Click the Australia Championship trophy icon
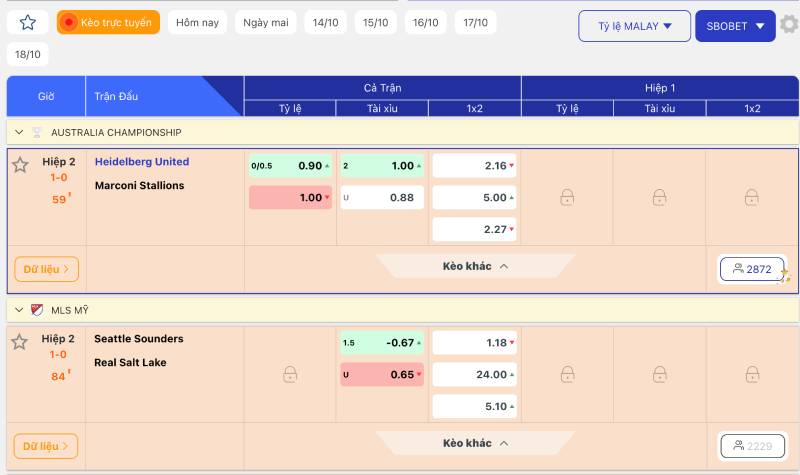 pos(37,132)
